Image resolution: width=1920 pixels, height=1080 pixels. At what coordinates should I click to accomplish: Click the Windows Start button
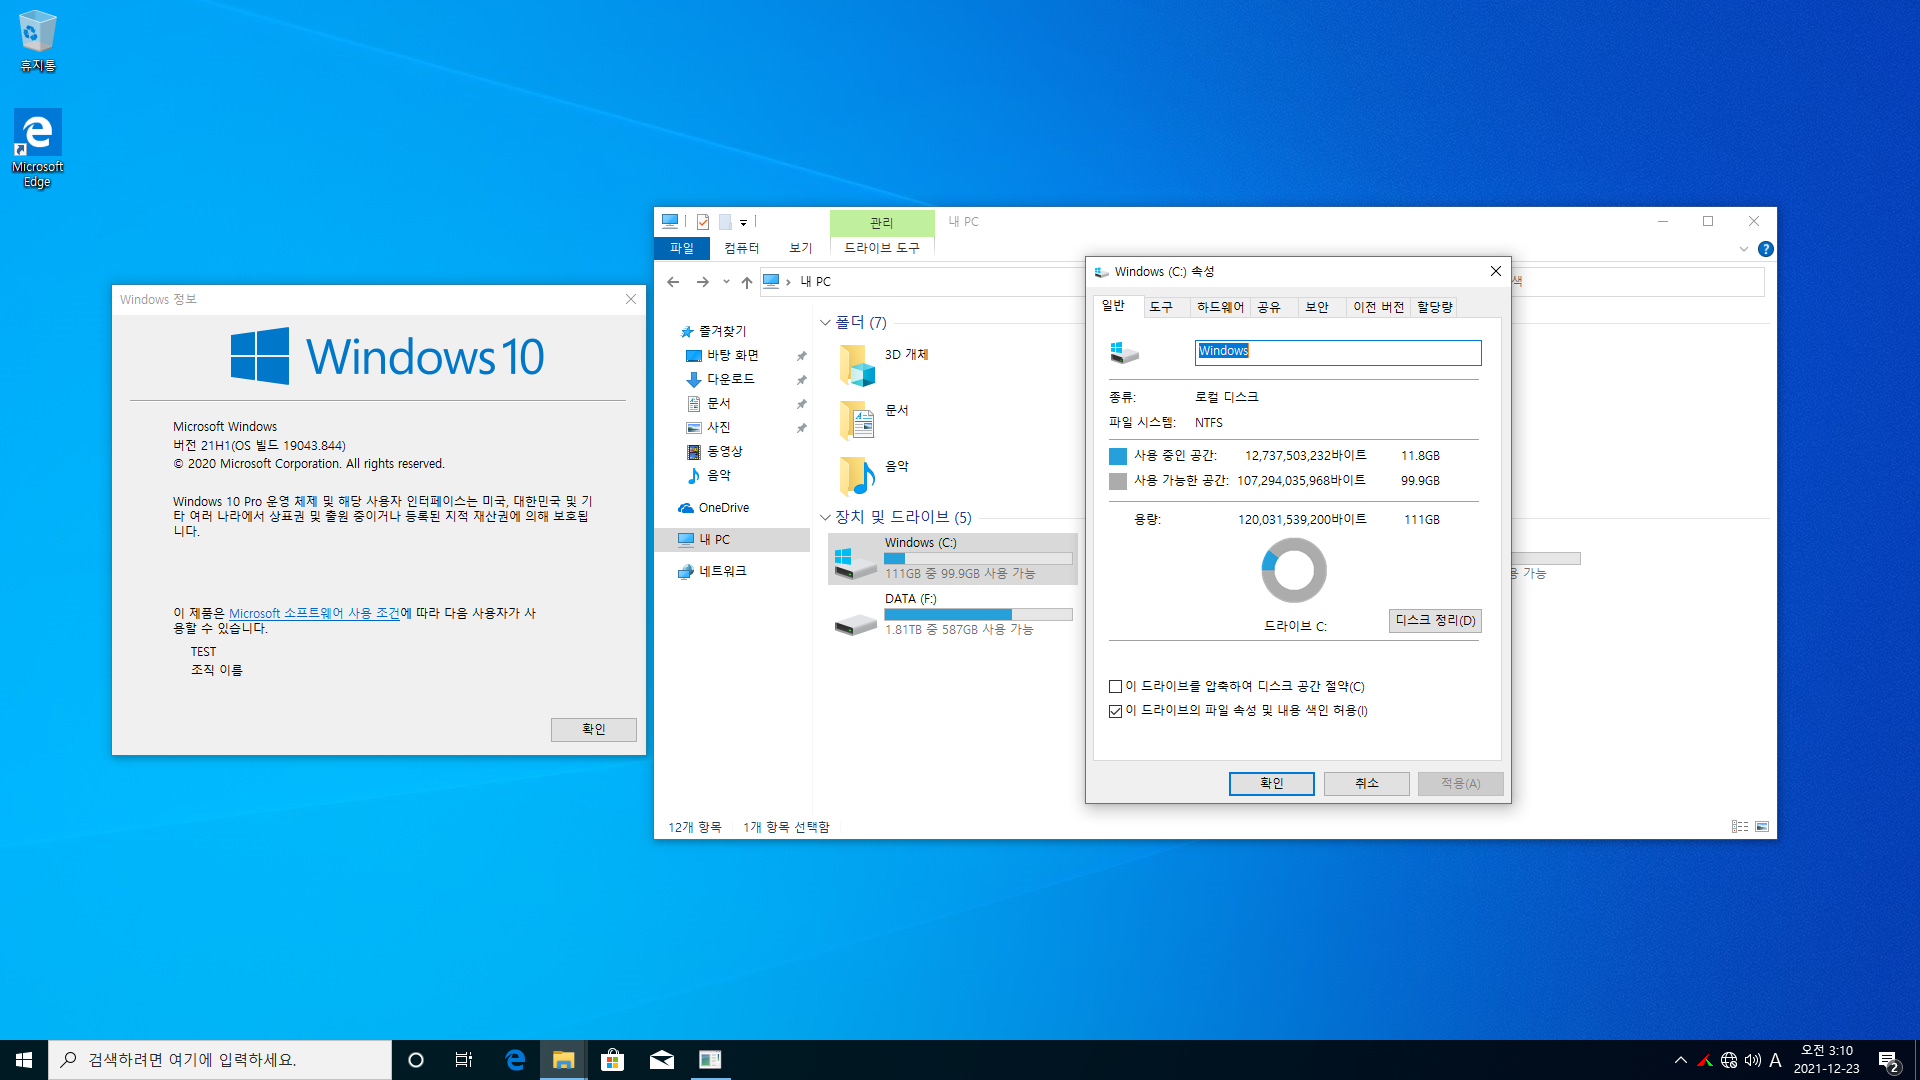pyautogui.click(x=24, y=1060)
